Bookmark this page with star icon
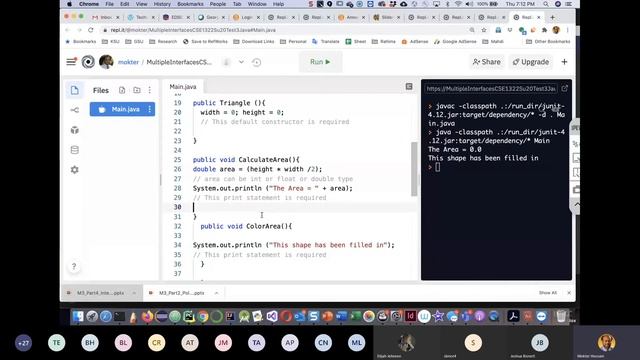Image resolution: width=640 pixels, height=360 pixels. 484,30
